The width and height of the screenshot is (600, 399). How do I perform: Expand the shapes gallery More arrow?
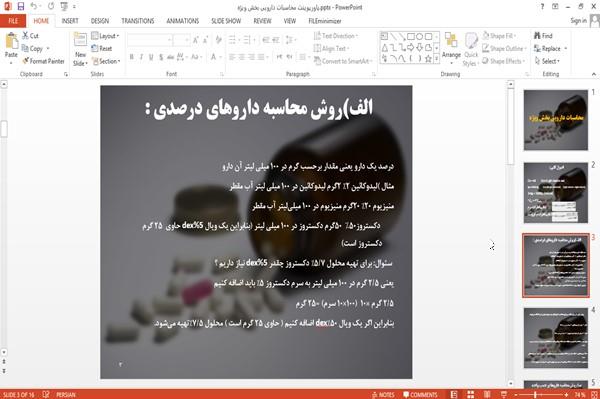(436, 59)
